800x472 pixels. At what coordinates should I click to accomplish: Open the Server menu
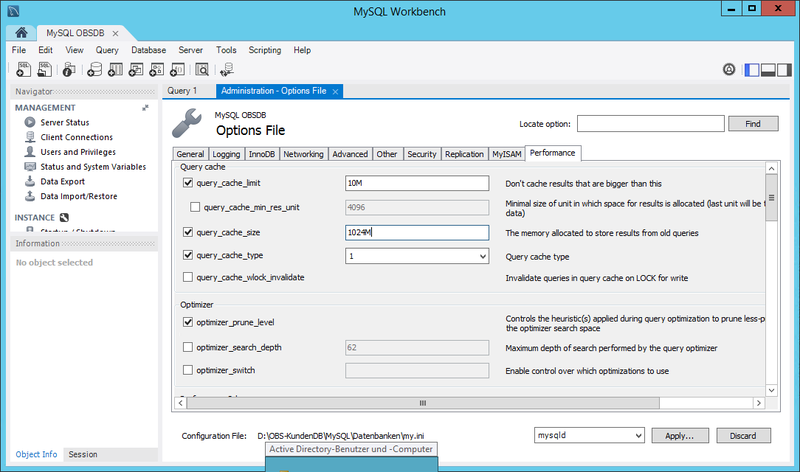(x=190, y=50)
